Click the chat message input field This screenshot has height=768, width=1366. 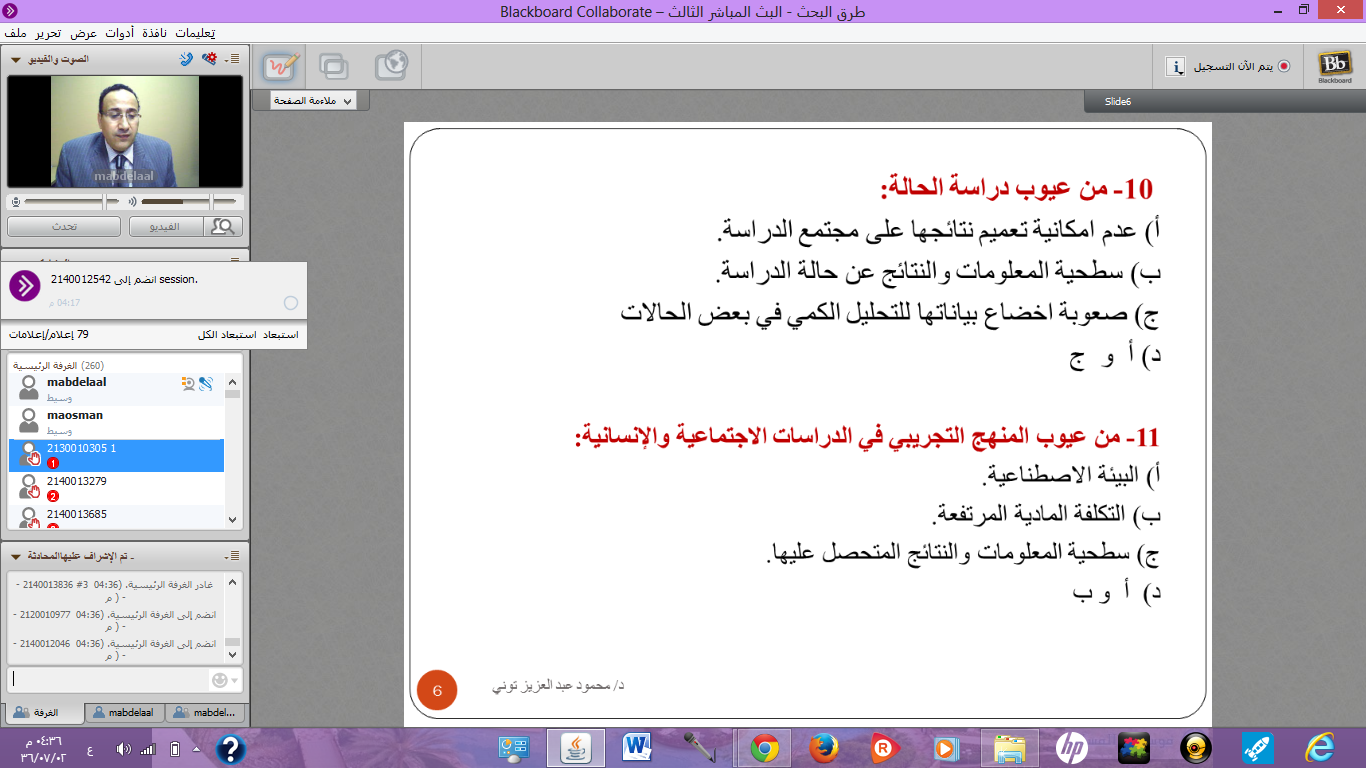[107, 680]
